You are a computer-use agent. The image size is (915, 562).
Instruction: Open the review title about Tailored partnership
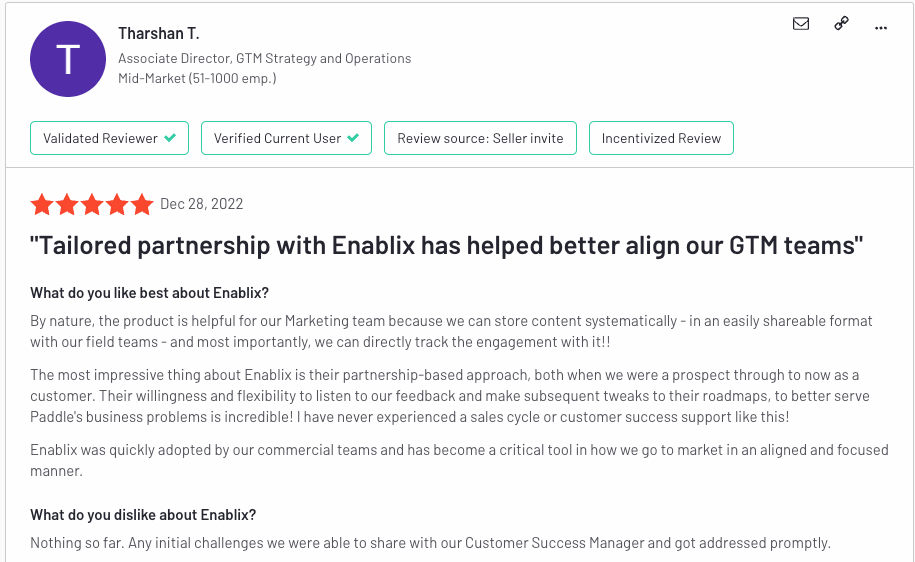pos(446,246)
